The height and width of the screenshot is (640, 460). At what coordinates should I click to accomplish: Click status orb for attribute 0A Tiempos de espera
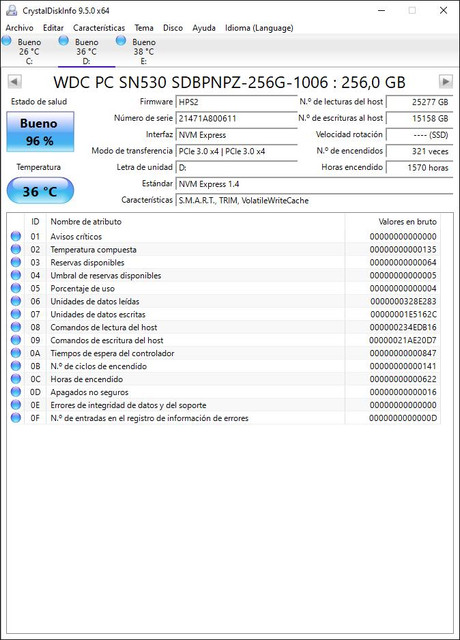pyautogui.click(x=16, y=353)
